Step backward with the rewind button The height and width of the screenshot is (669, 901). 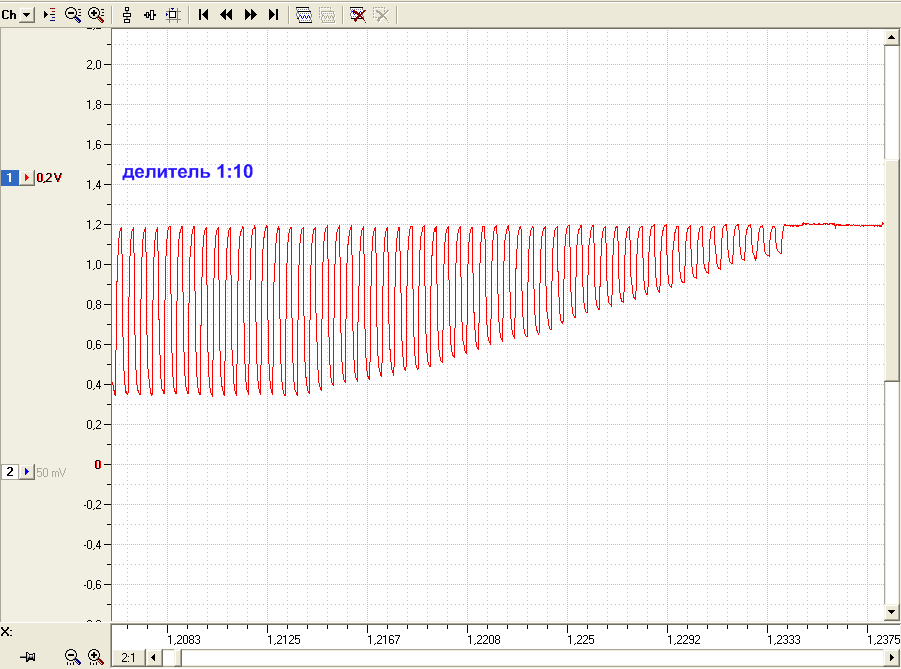point(226,15)
